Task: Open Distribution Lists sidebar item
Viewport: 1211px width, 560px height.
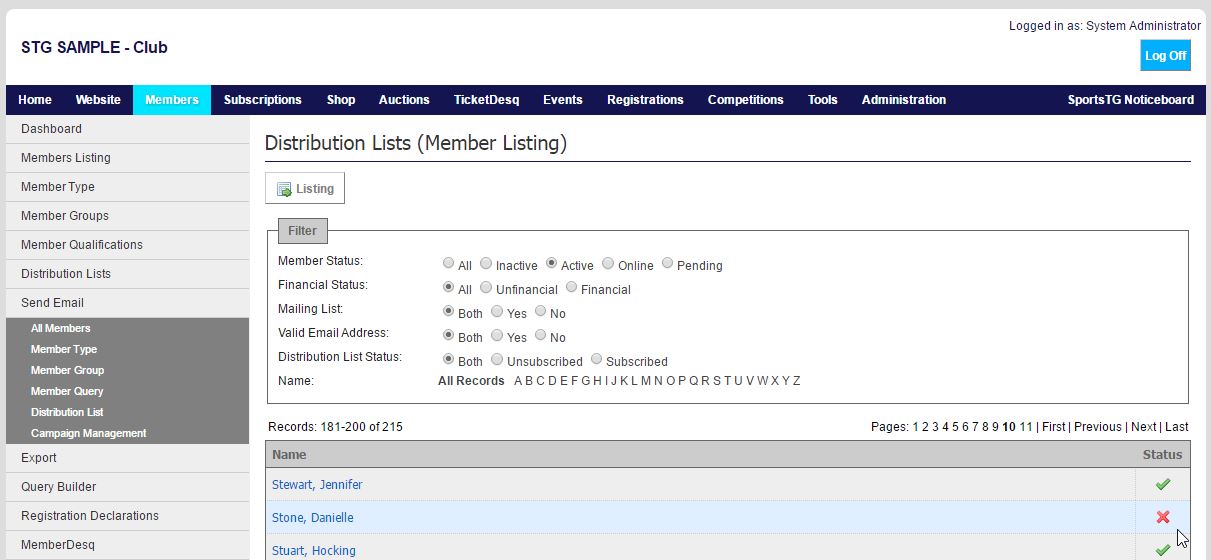Action: point(127,274)
